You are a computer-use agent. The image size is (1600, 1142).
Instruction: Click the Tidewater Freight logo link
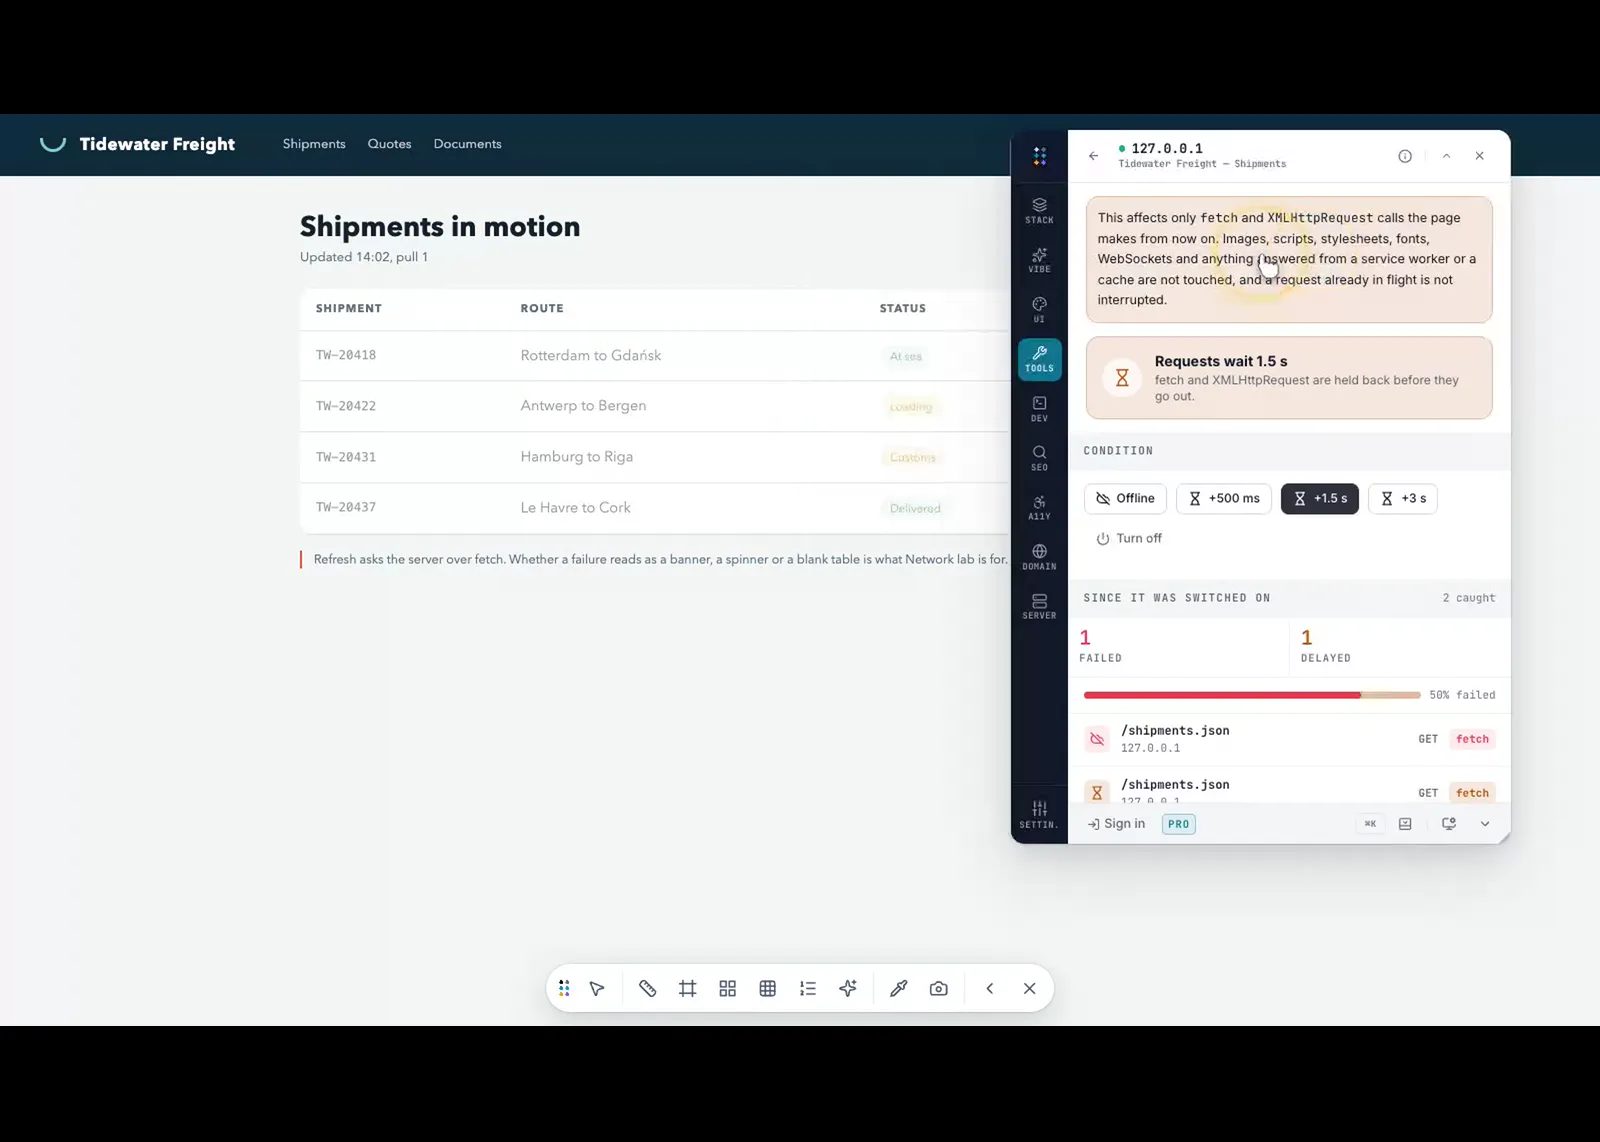coord(137,144)
